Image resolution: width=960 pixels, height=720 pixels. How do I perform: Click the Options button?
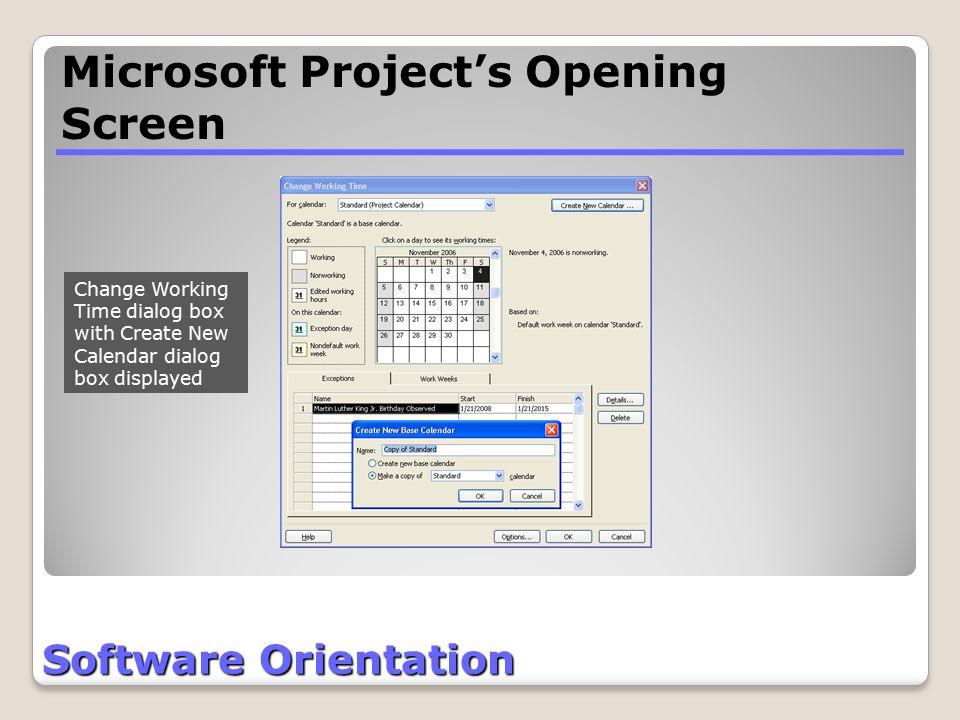coord(517,537)
